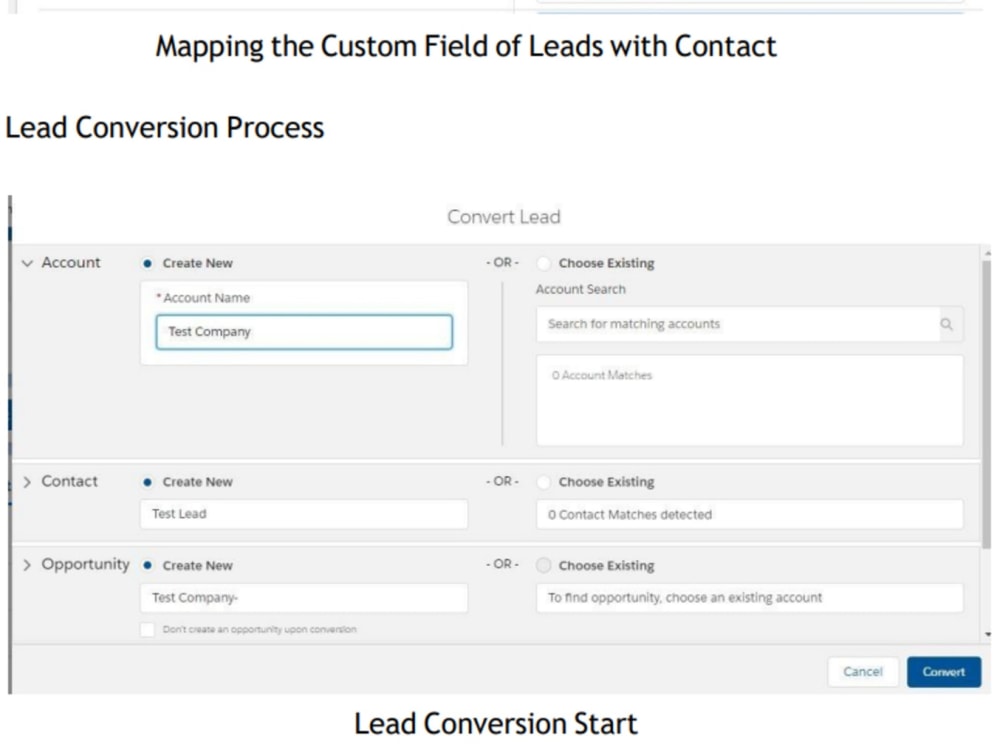The height and width of the screenshot is (750, 1000).
Task: Click the Test Company- opportunity name field
Action: [x=303, y=598]
